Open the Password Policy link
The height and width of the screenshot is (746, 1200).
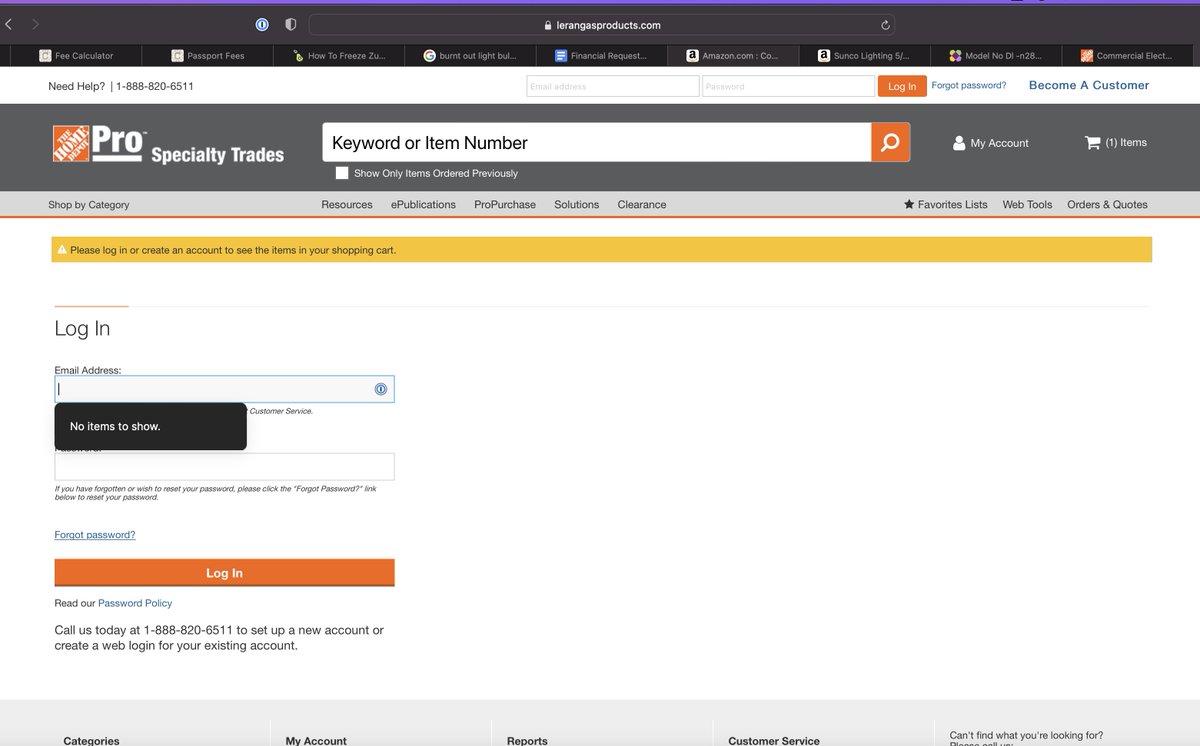click(x=135, y=603)
